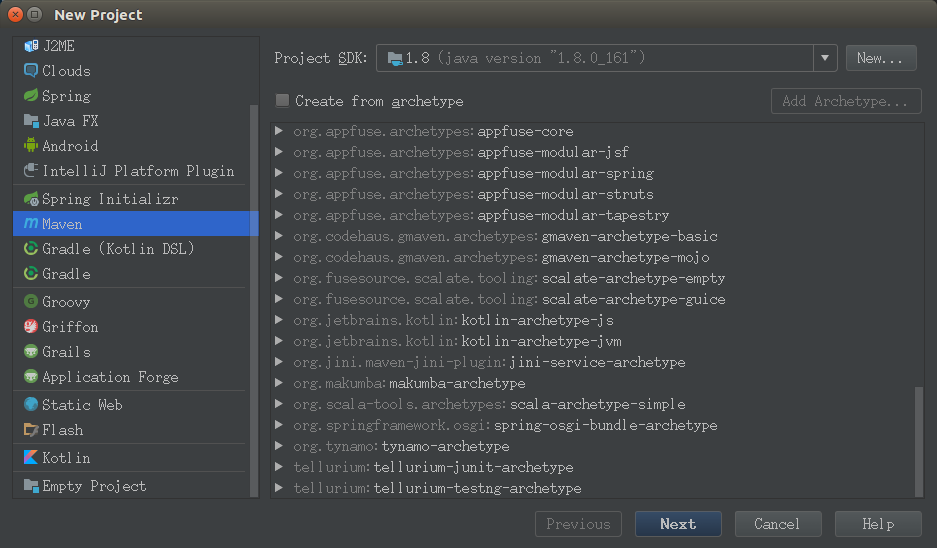
Task: Go to Next step
Action: pyautogui.click(x=678, y=524)
